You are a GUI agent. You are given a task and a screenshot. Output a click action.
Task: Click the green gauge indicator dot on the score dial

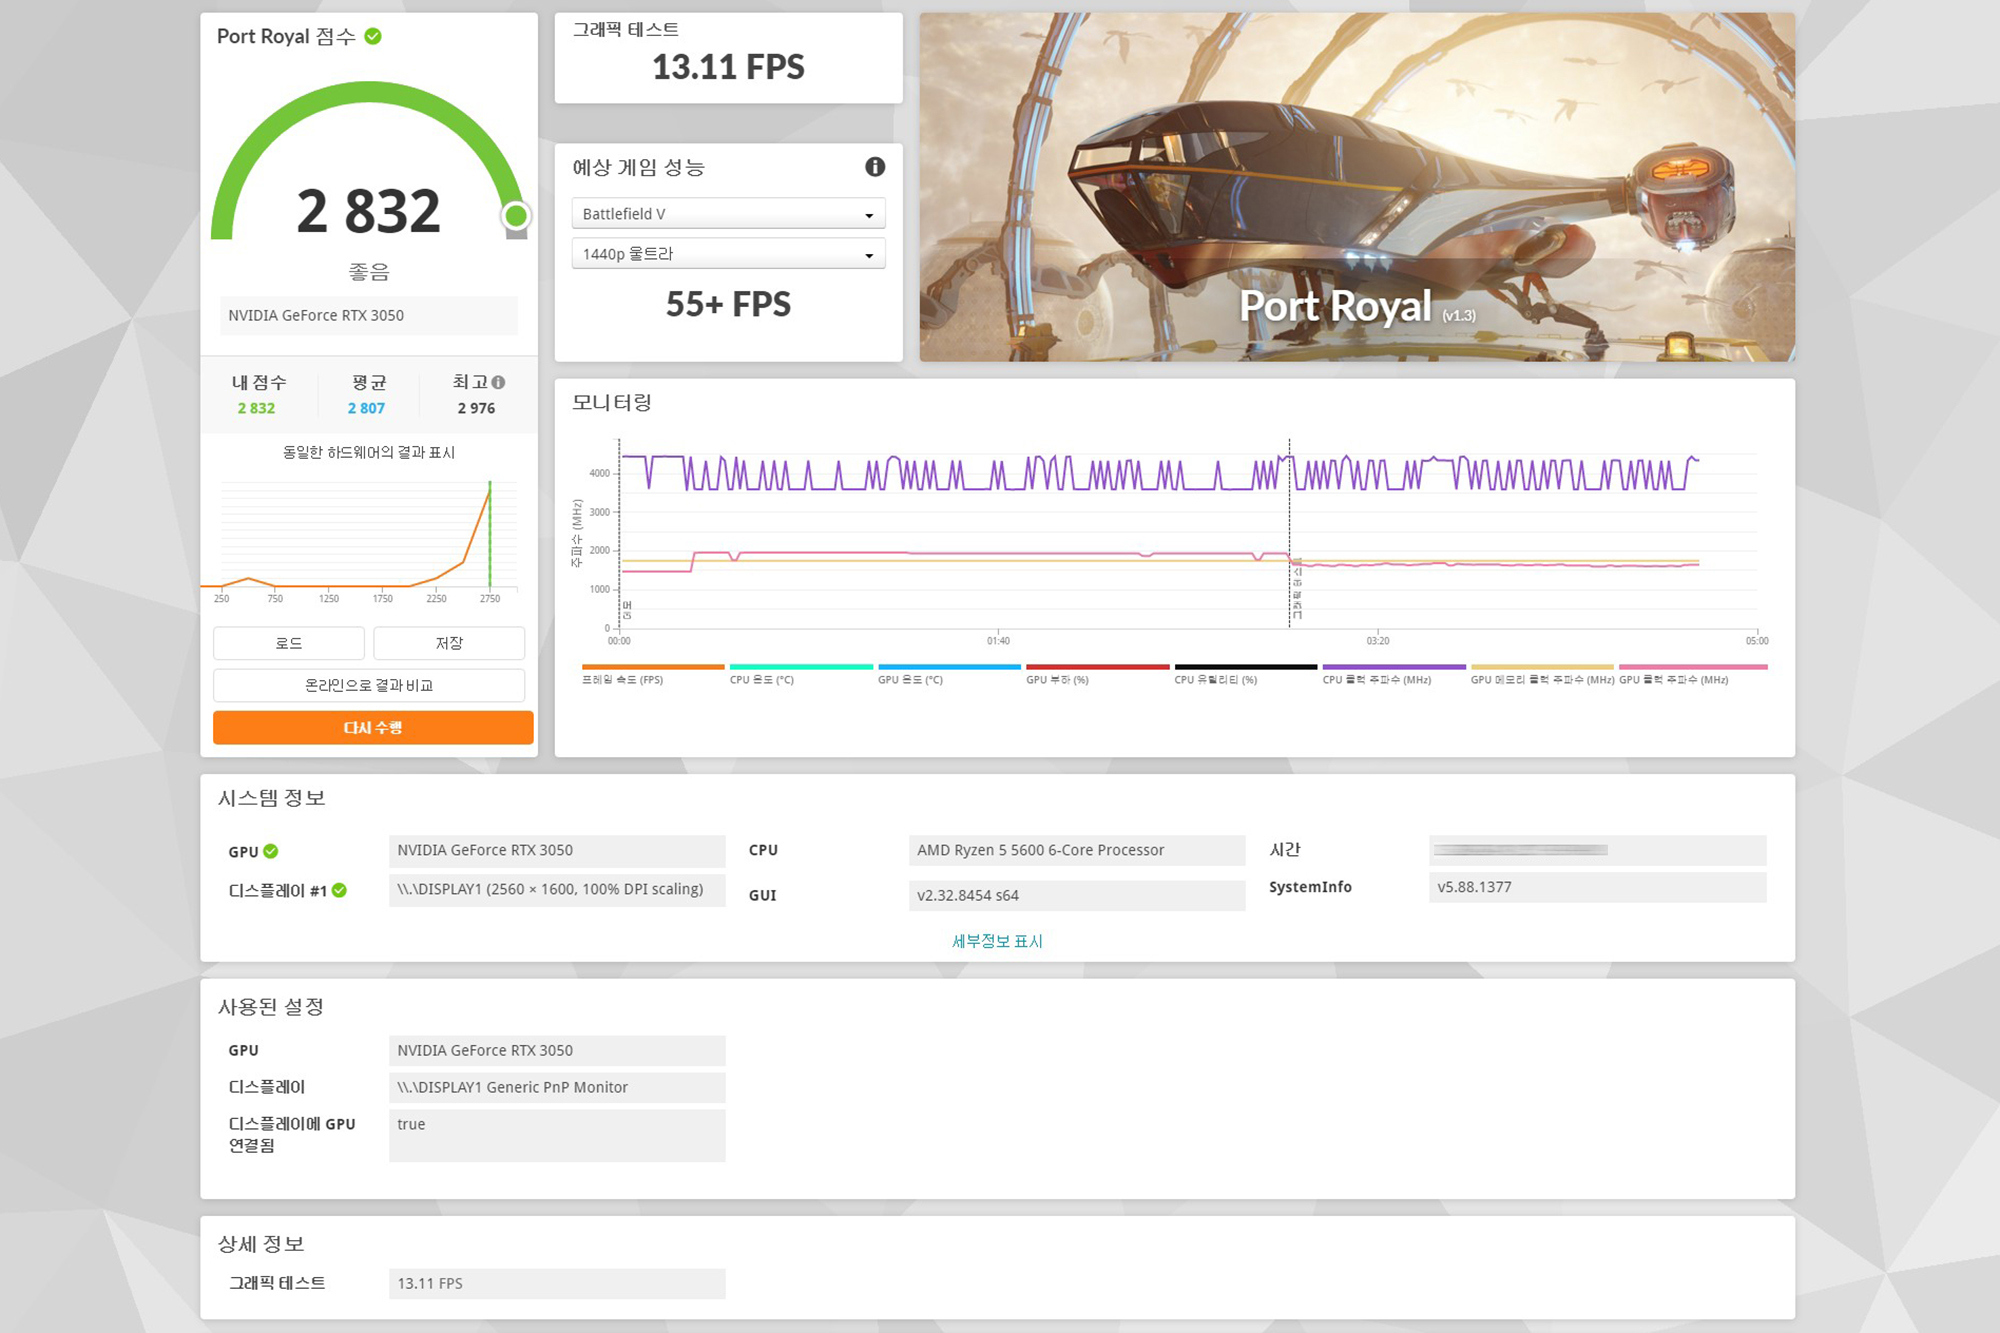coord(516,215)
